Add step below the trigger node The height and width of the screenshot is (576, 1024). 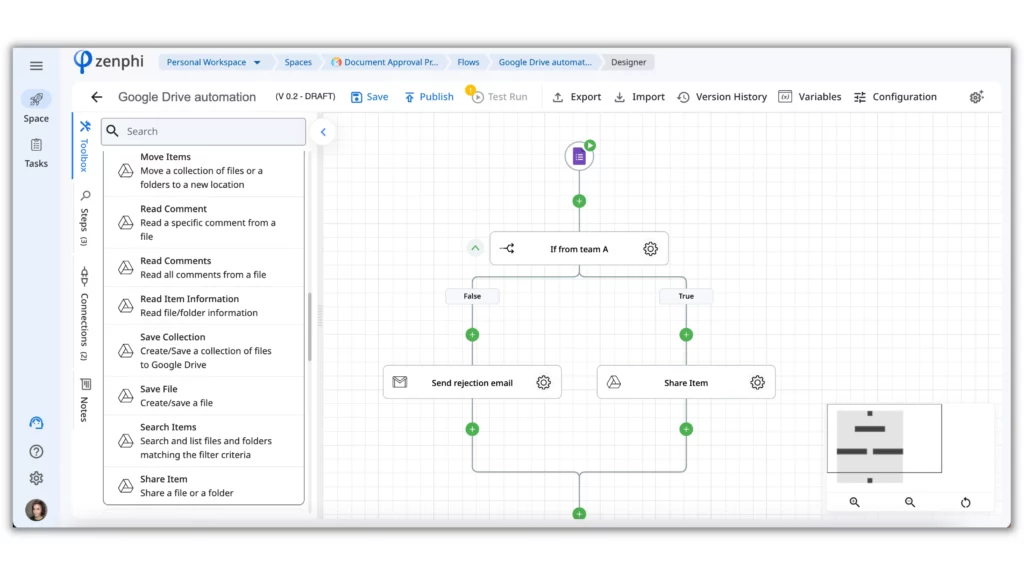579,201
